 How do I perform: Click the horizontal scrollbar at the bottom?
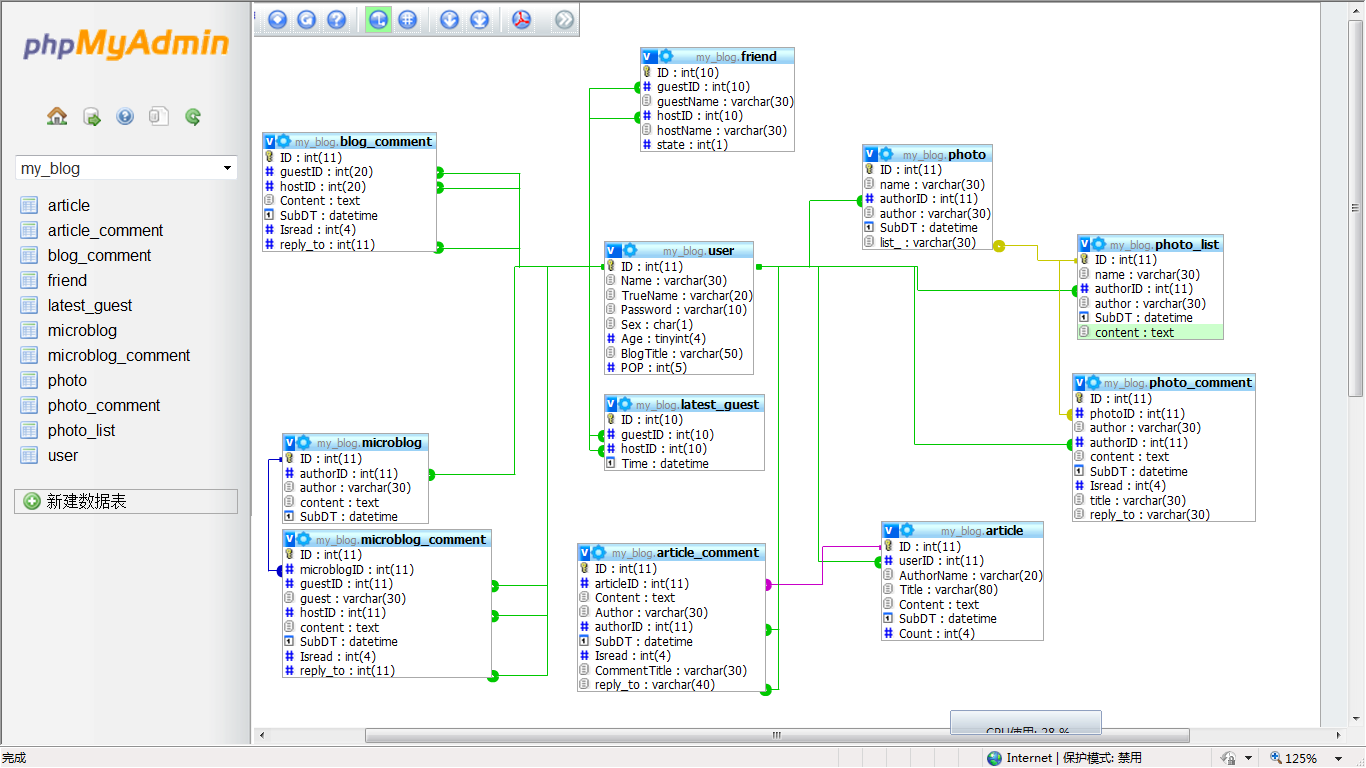click(x=777, y=736)
